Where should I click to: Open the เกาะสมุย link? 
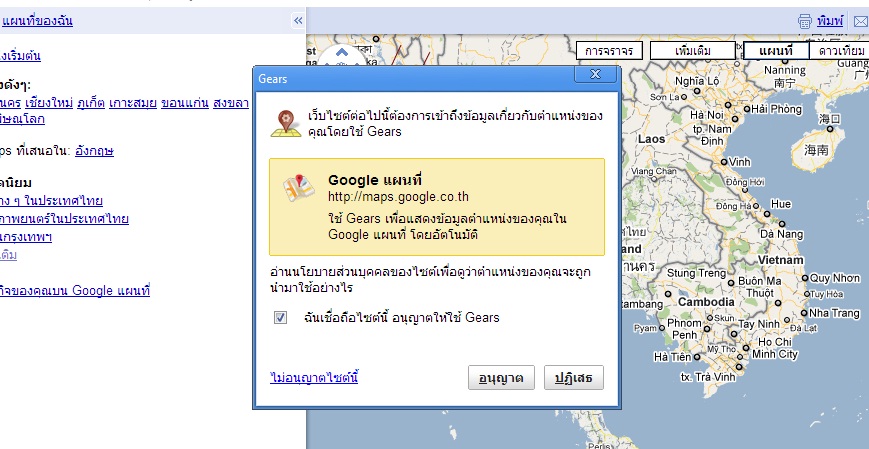coord(133,103)
